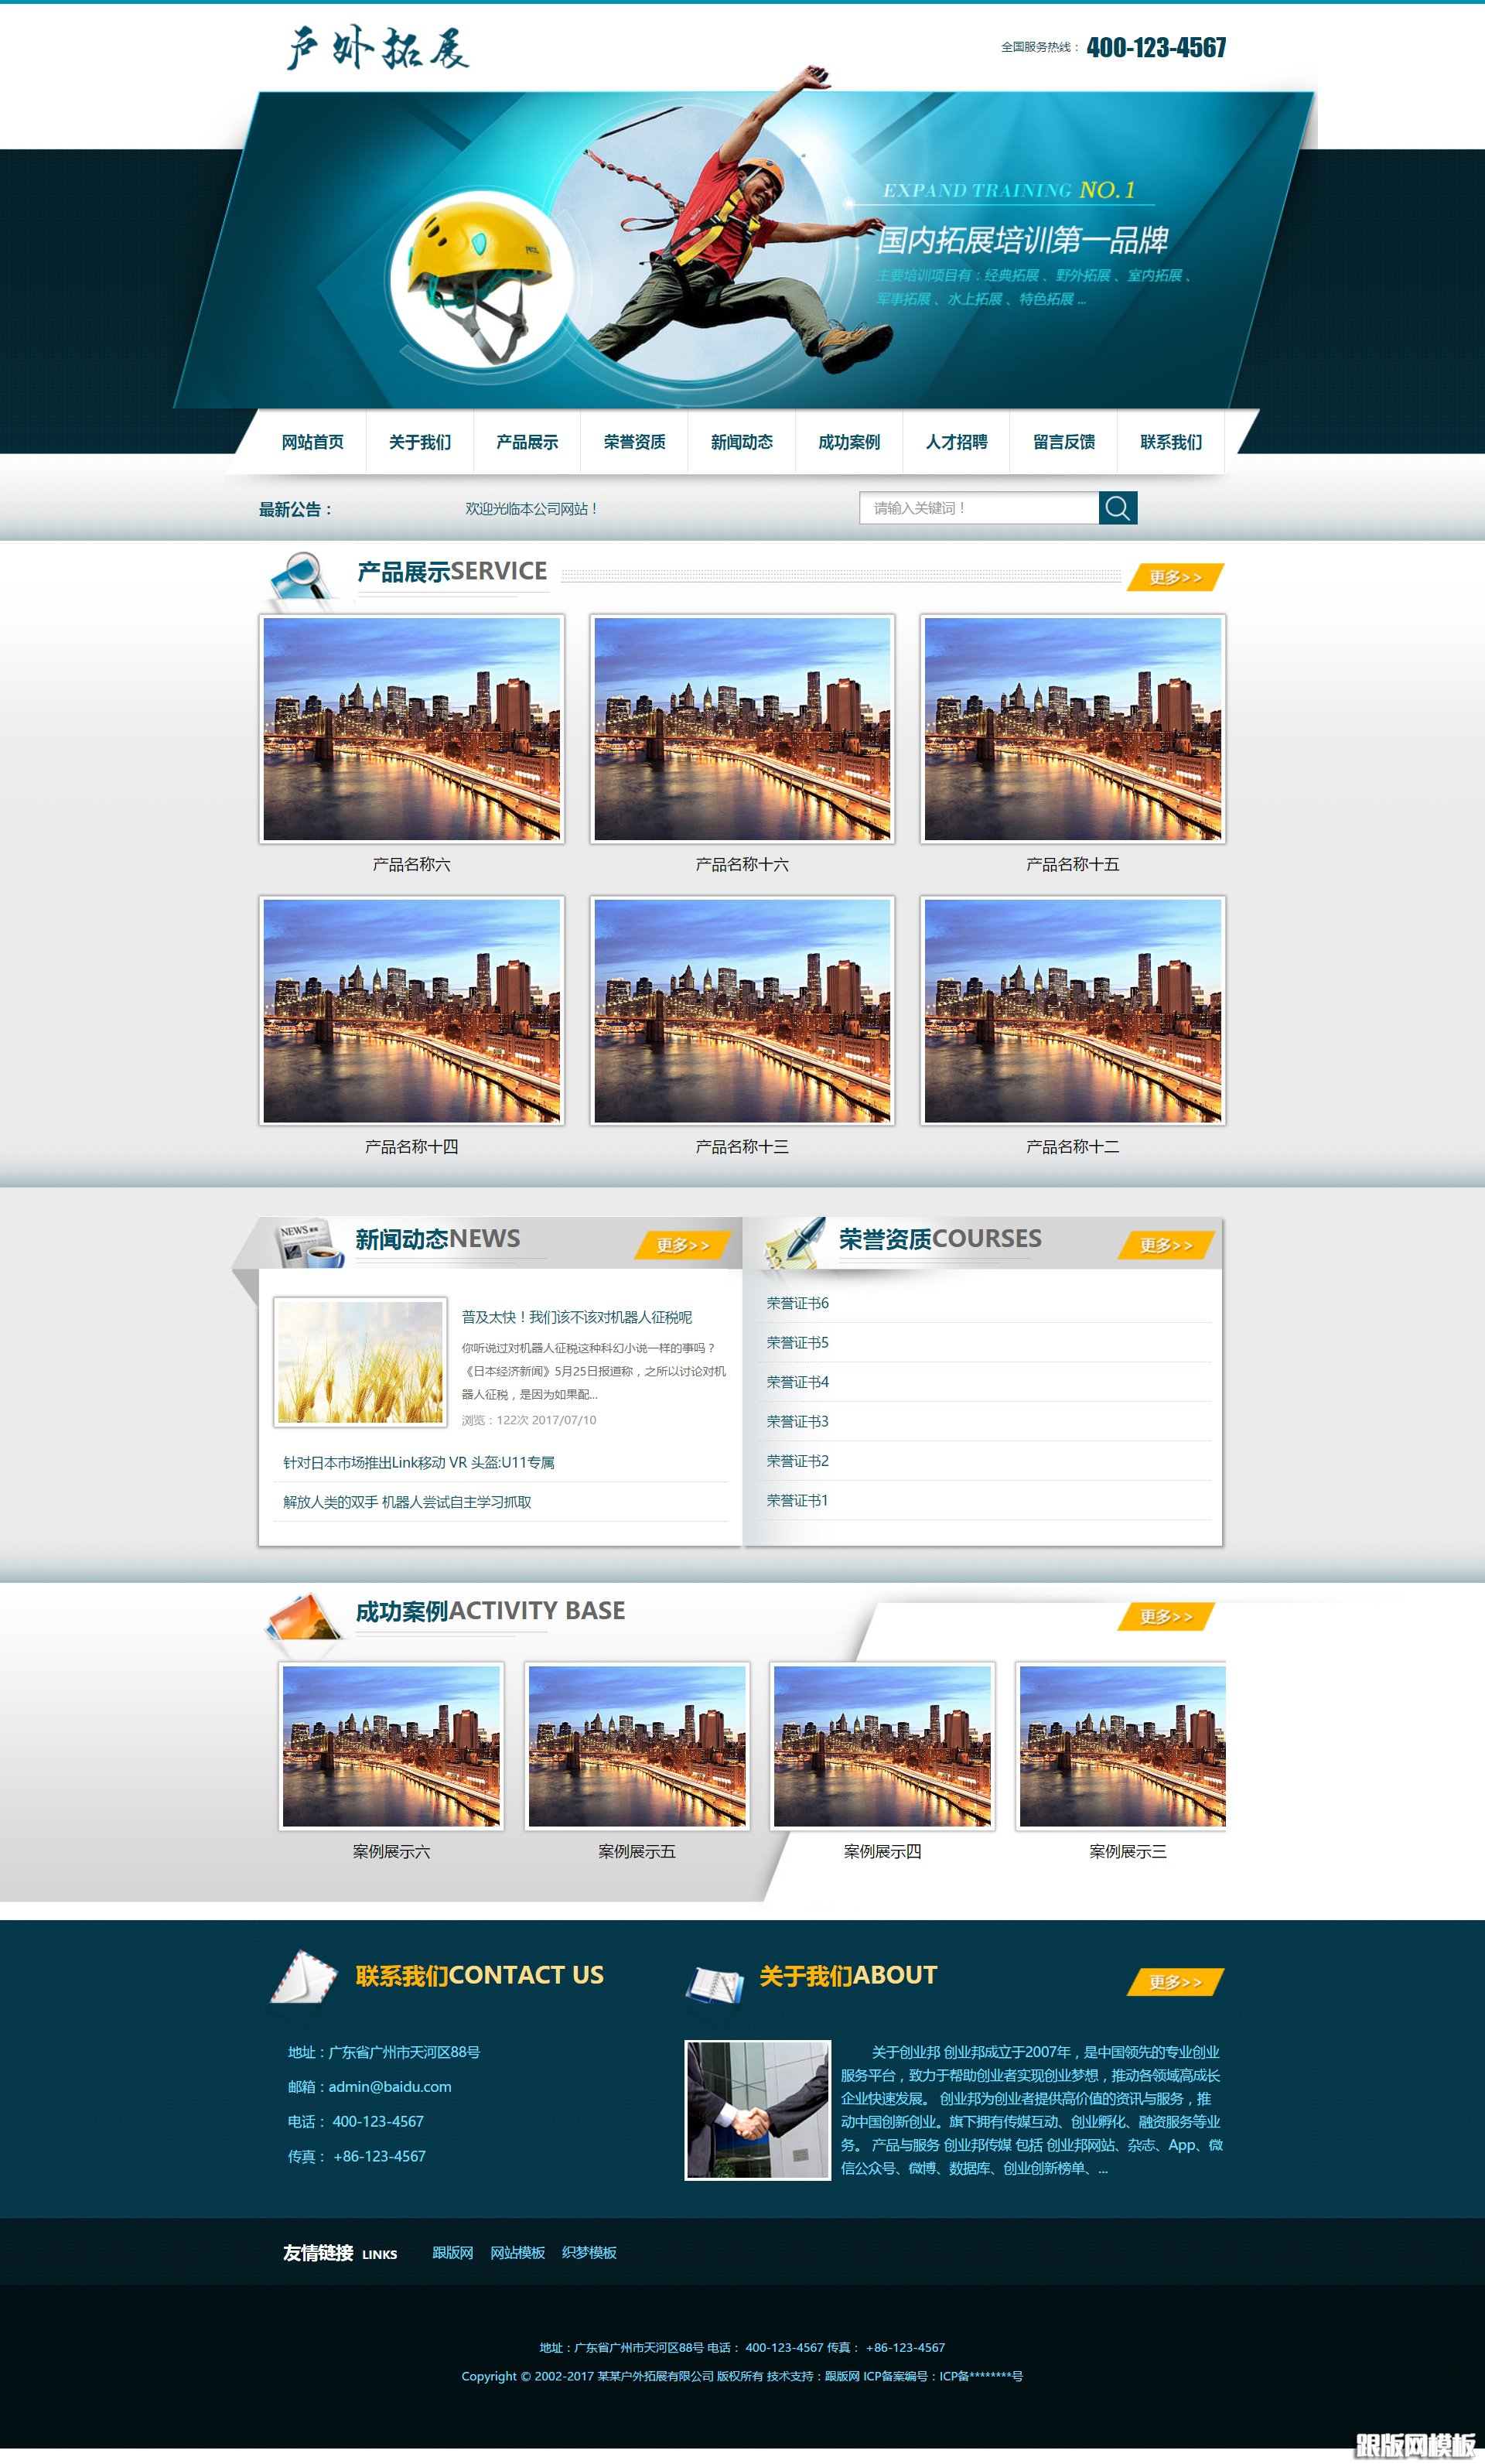Open the 产品名称十六 product thumbnail
The width and height of the screenshot is (1485, 2464).
[x=742, y=729]
